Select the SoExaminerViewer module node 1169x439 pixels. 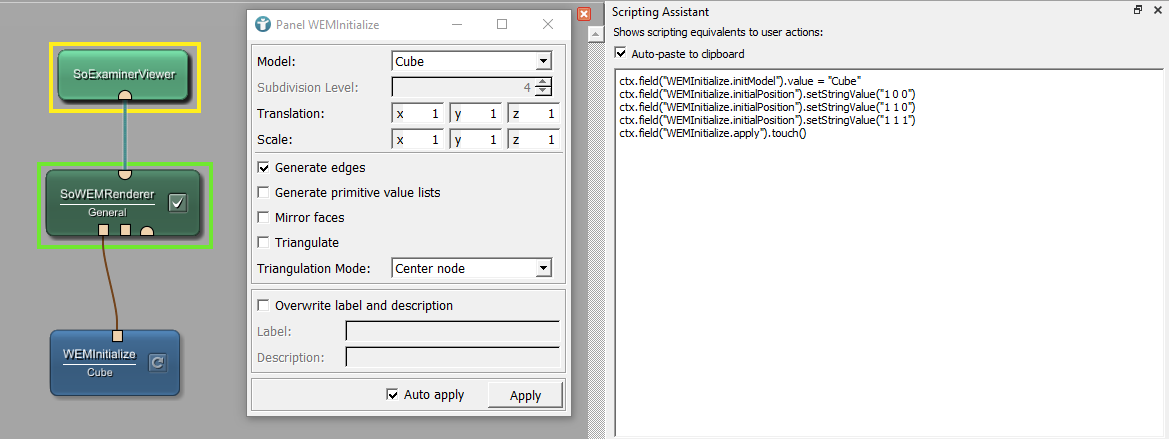(x=122, y=74)
